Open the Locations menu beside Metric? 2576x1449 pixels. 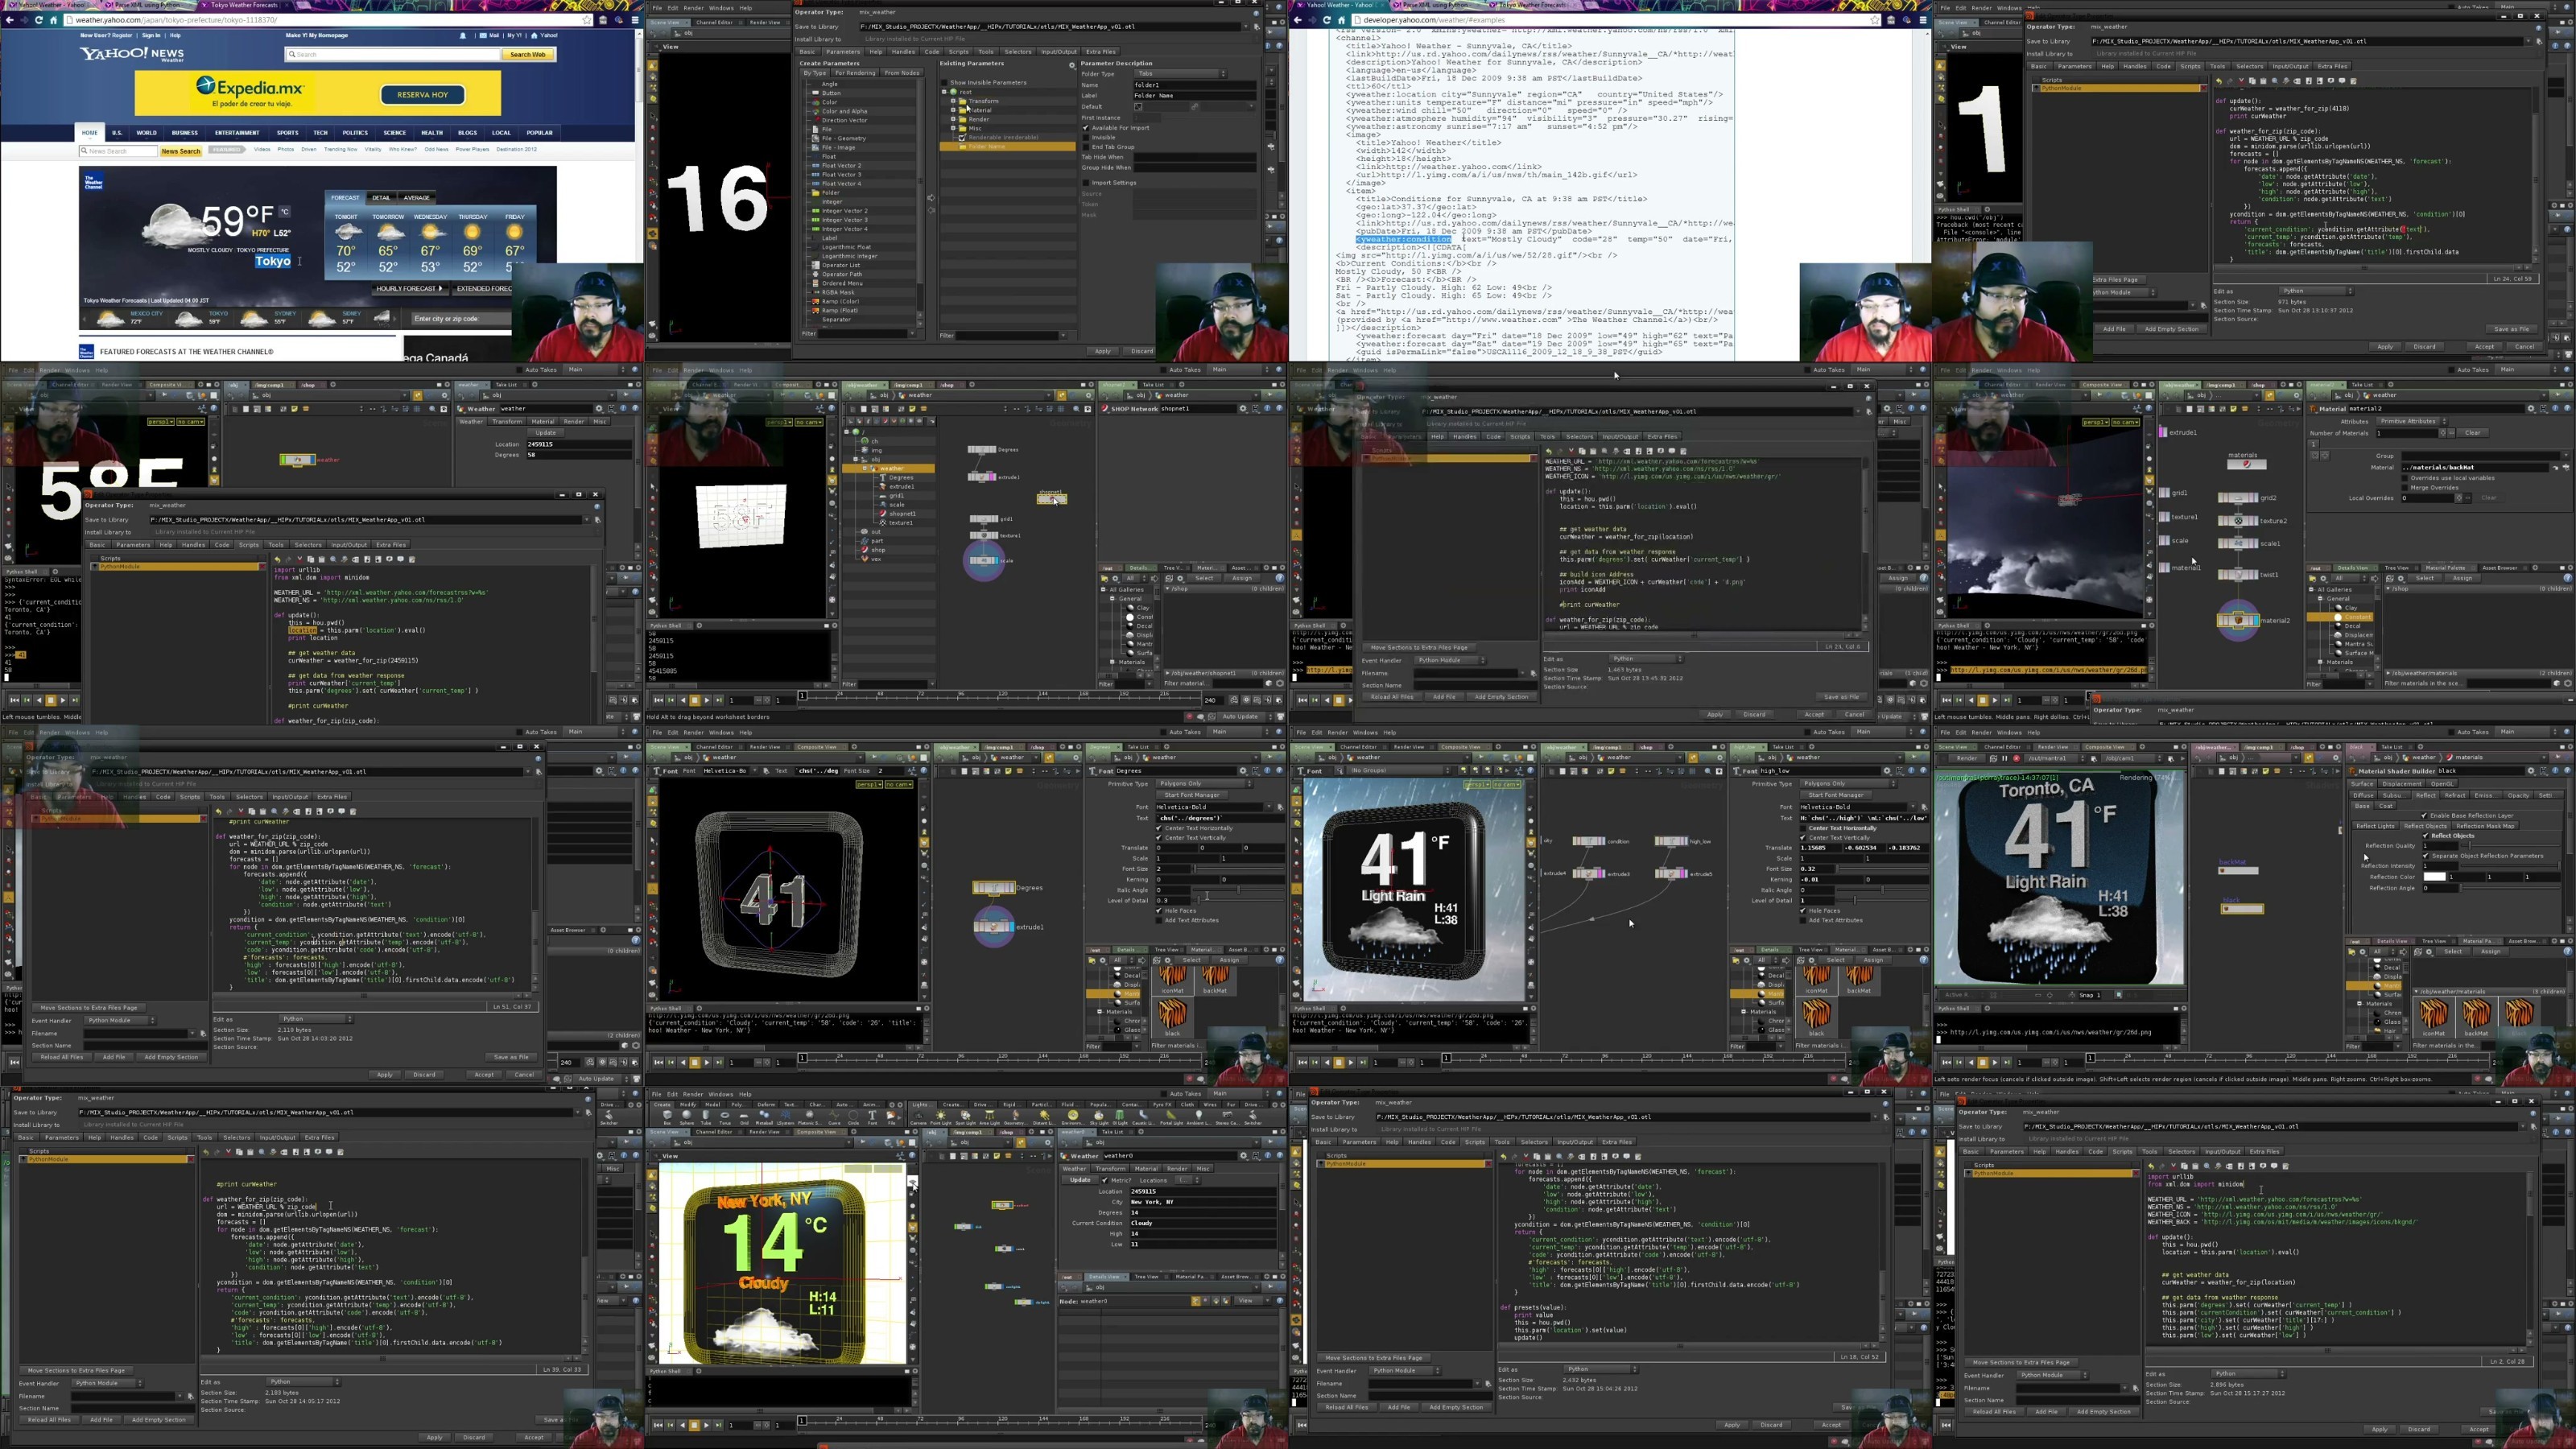1187,1180
